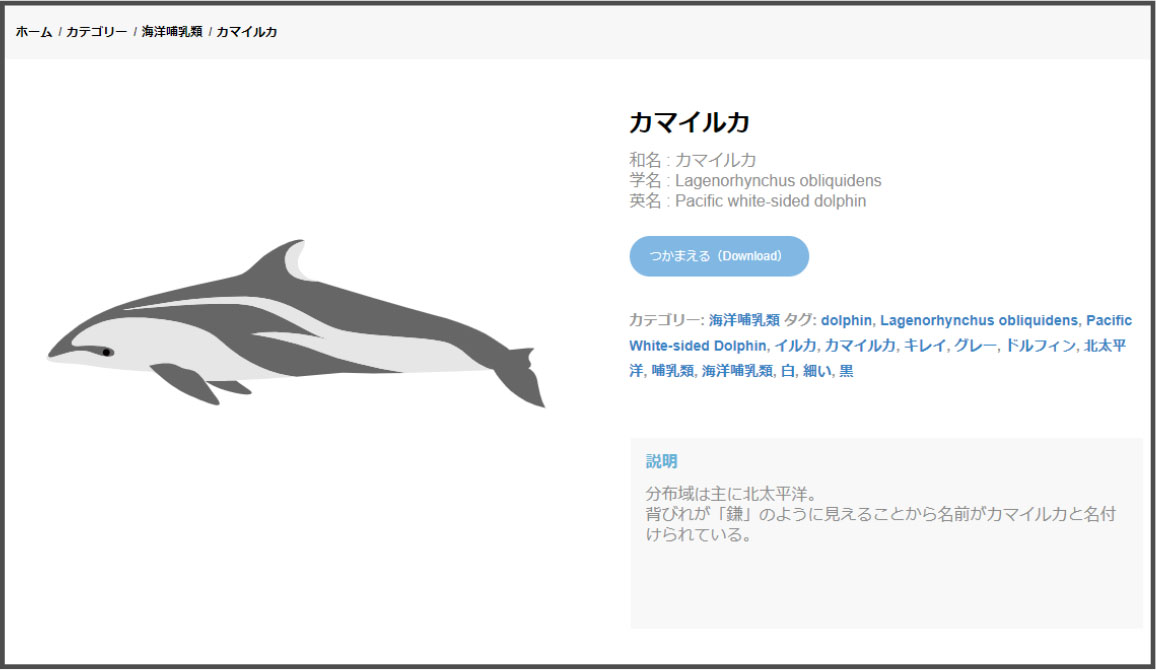Select the 黒 tag

[x=846, y=370]
